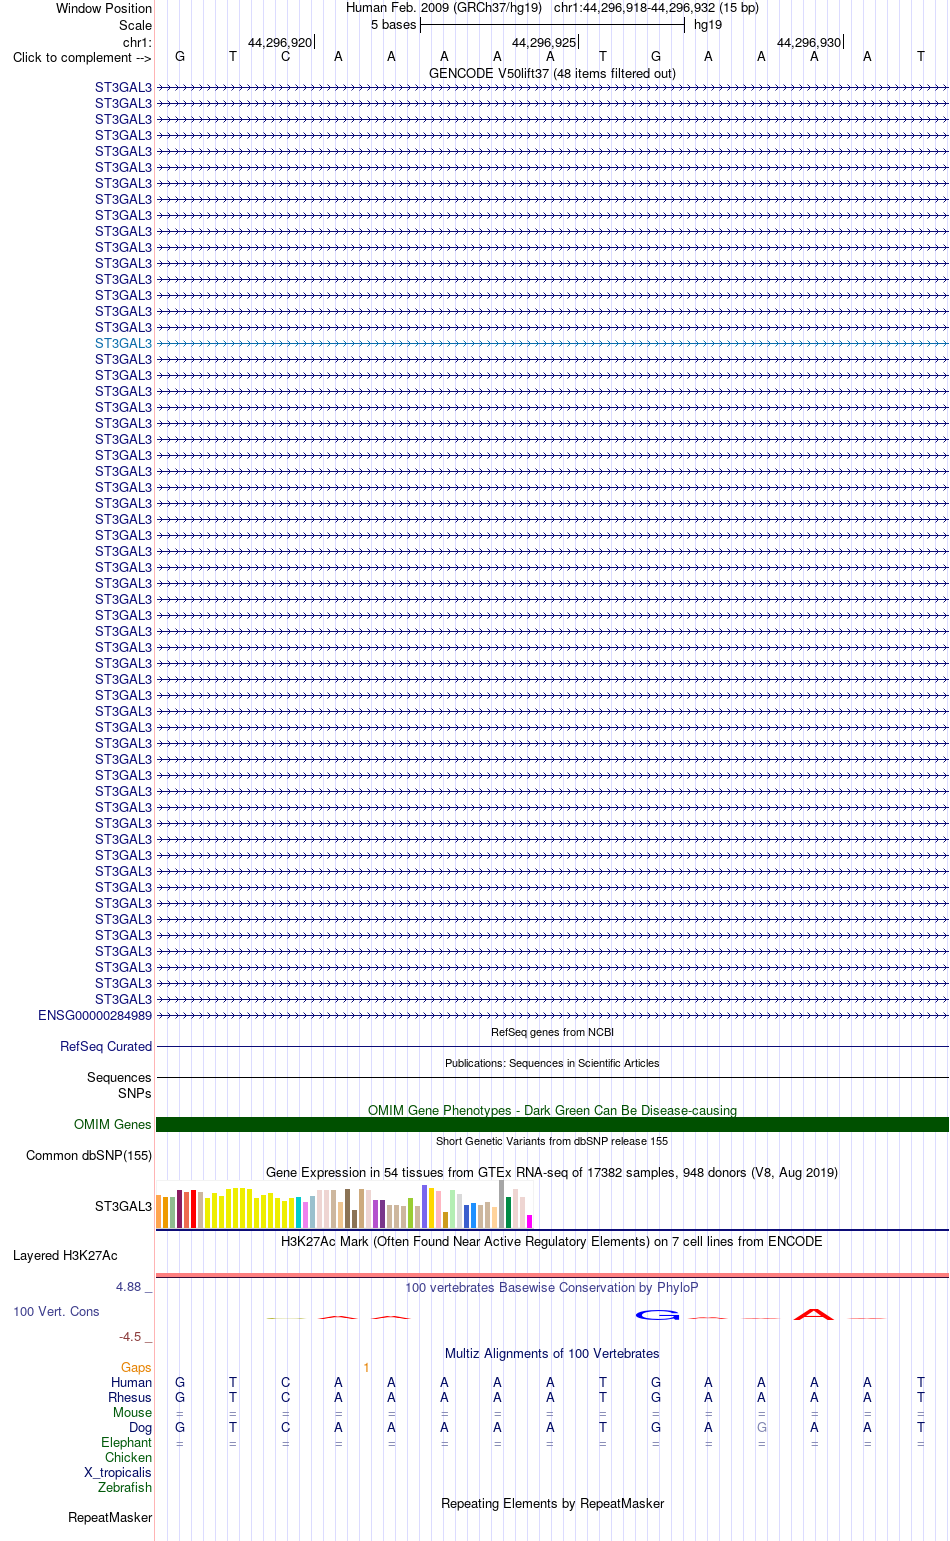Viewport: 950px width, 1541px height.
Task: Click the 'Scale' track label
Action: click(x=135, y=25)
